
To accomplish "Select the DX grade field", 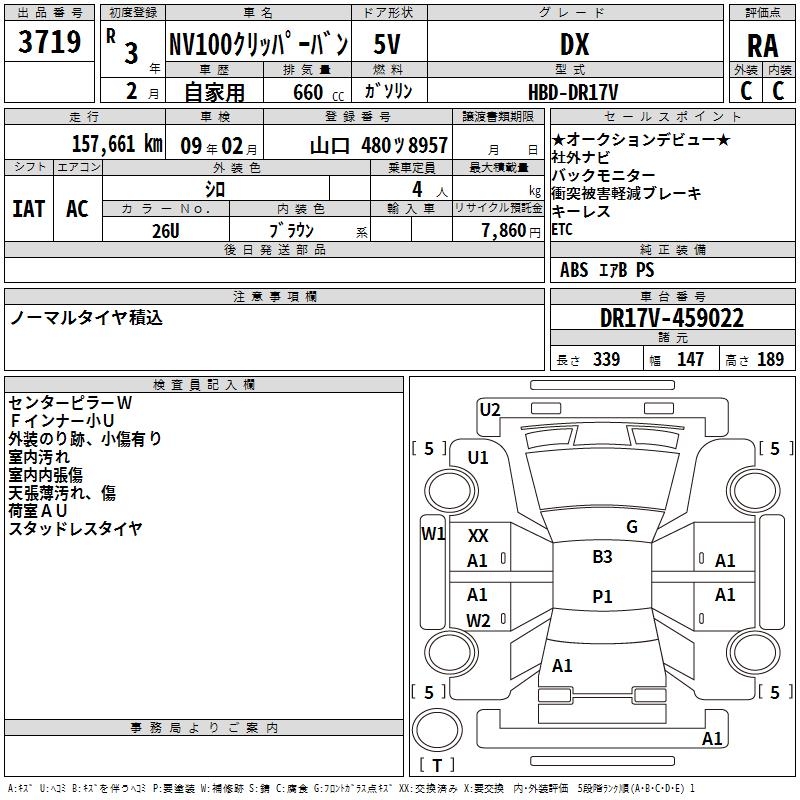I will pos(574,45).
